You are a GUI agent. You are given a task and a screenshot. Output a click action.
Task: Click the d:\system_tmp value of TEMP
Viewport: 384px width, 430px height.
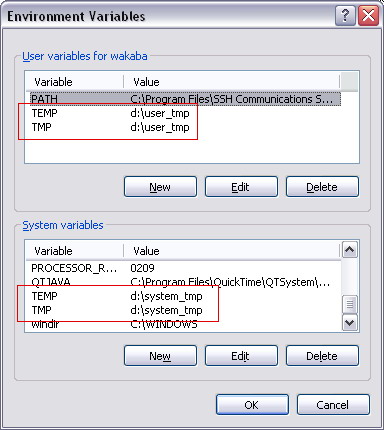pyautogui.click(x=166, y=296)
